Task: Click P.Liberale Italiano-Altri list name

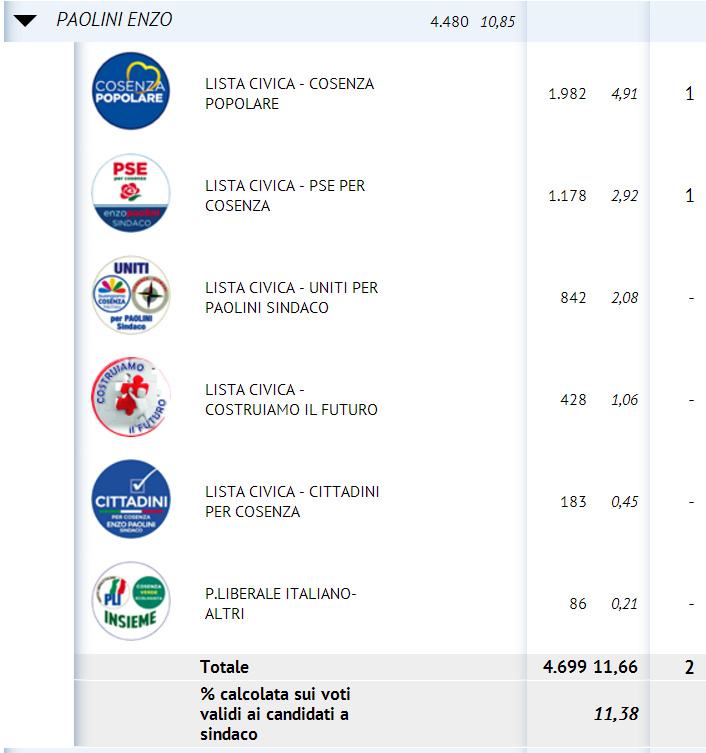Action: pyautogui.click(x=280, y=604)
